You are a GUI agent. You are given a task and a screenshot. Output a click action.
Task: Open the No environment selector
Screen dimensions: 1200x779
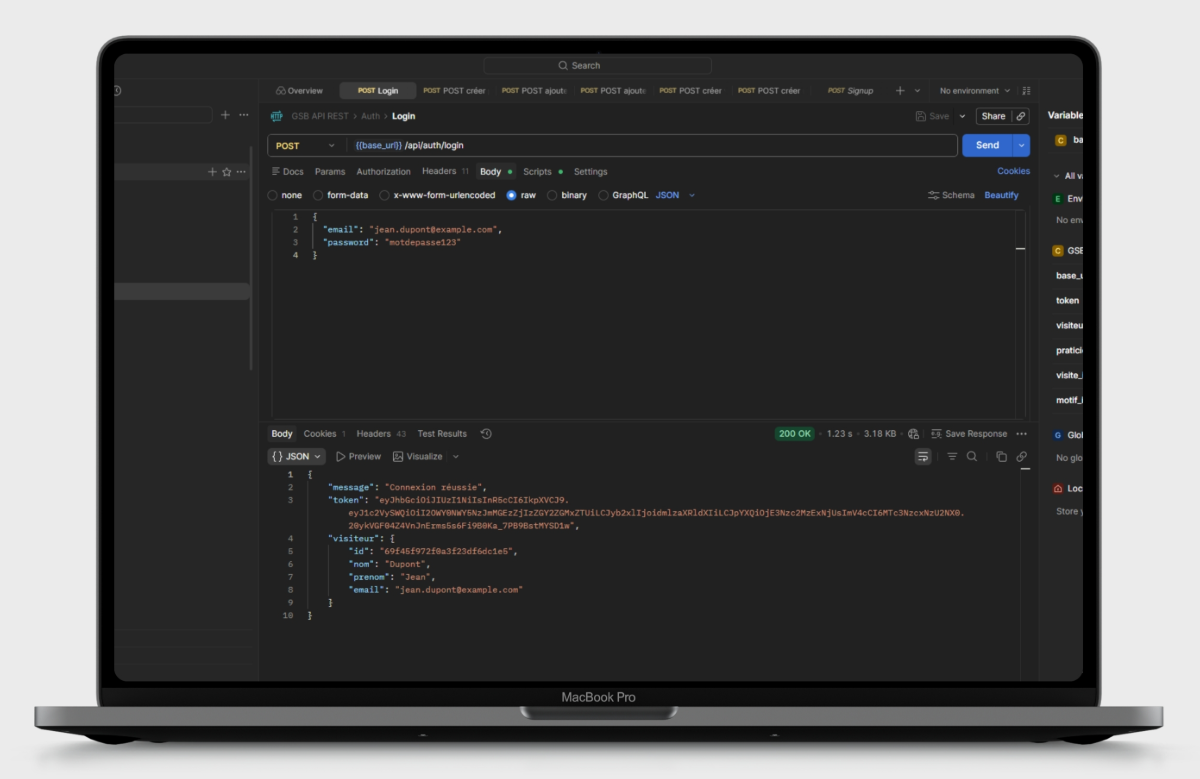click(975, 91)
